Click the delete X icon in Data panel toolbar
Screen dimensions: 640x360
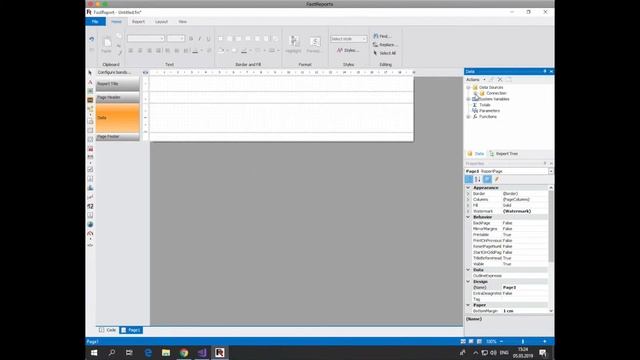click(500, 80)
